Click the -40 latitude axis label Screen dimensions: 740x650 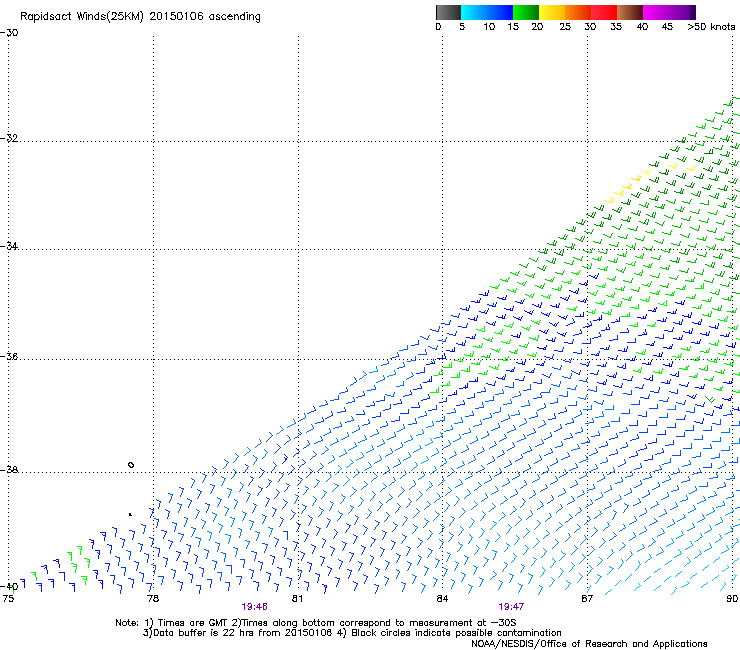click(x=9, y=587)
